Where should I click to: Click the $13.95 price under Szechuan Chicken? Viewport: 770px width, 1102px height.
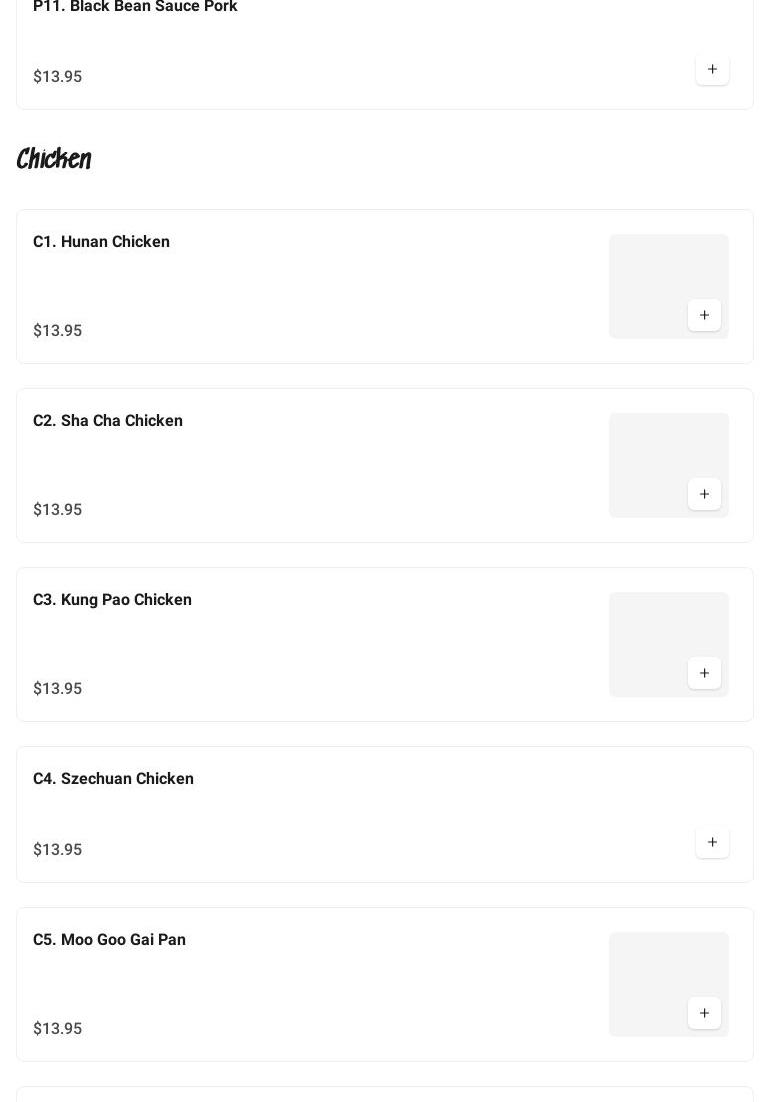(x=58, y=850)
